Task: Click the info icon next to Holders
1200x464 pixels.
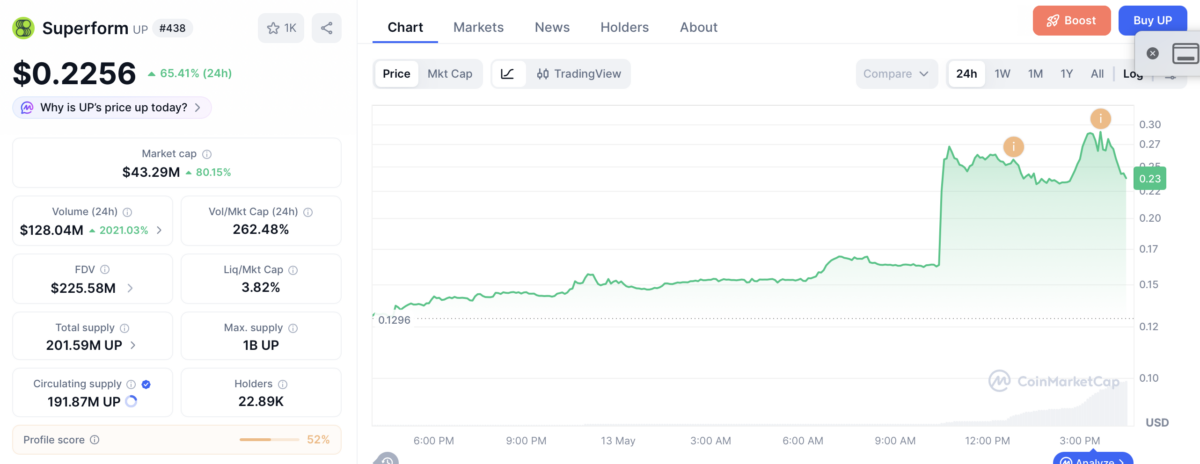Action: 282,384
